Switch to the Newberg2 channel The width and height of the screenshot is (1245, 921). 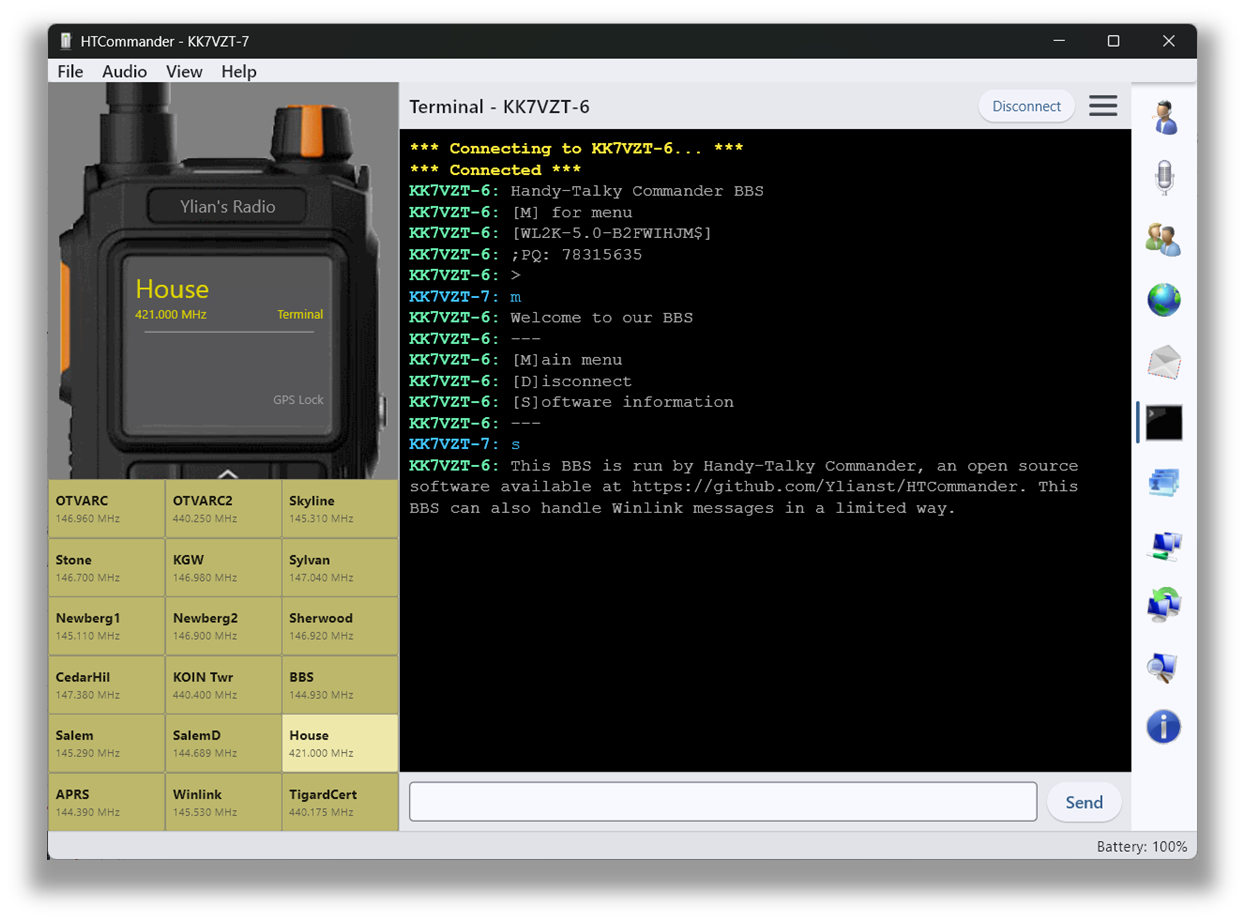tap(223, 626)
